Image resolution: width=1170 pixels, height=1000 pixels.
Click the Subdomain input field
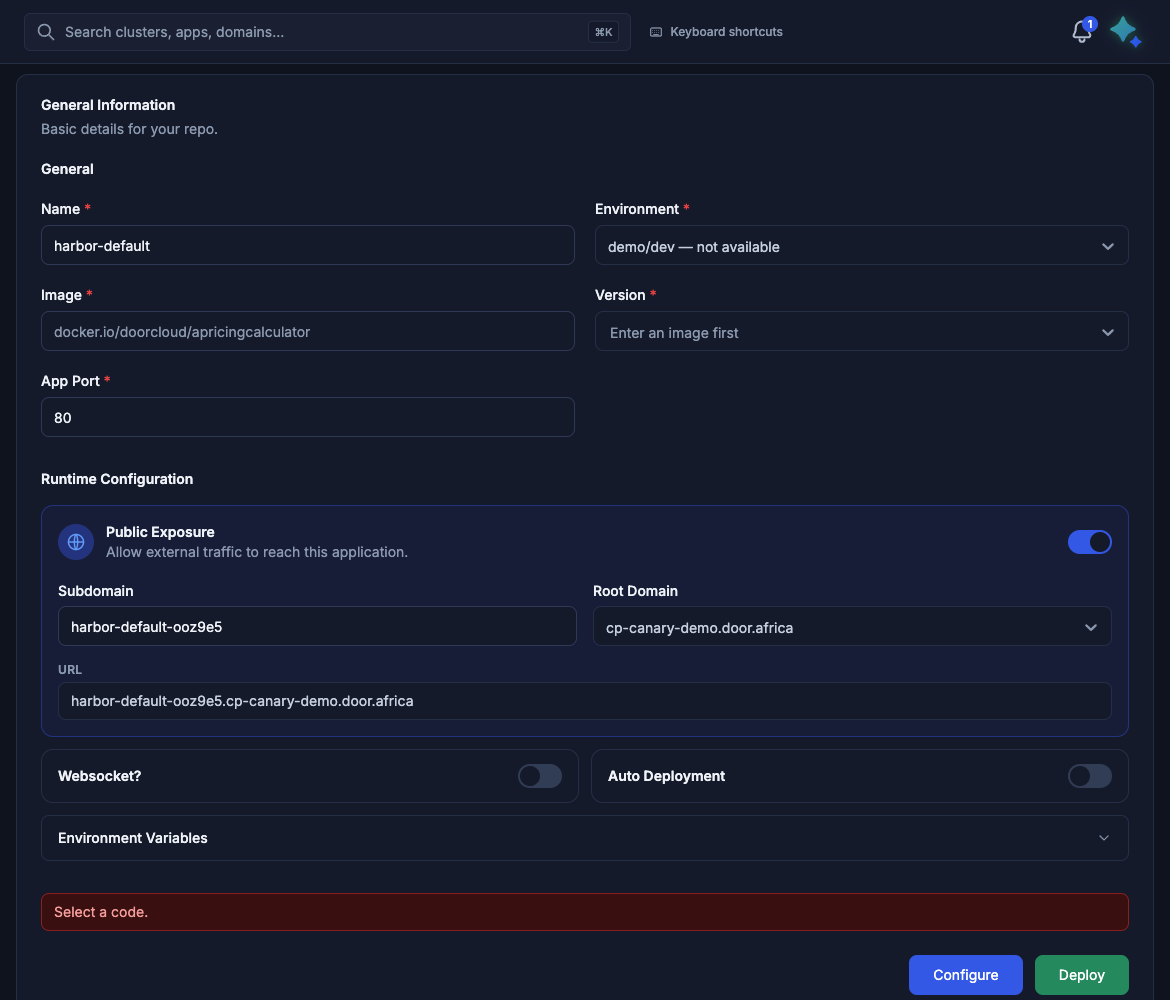(x=317, y=626)
